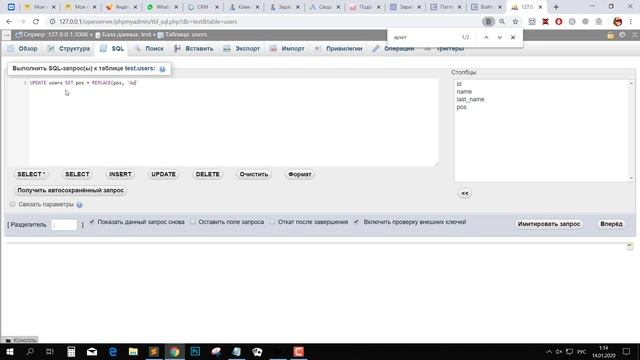Screen dimensions: 640x360
Task: Reload the page with refresh icon
Action: pos(36,22)
